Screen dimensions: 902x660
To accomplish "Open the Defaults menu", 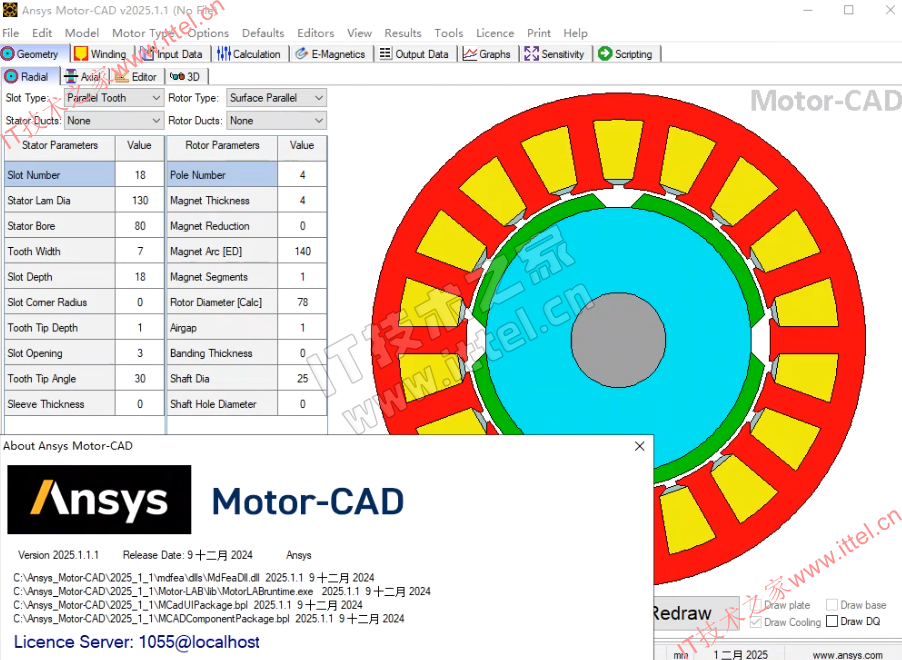I will 263,33.
